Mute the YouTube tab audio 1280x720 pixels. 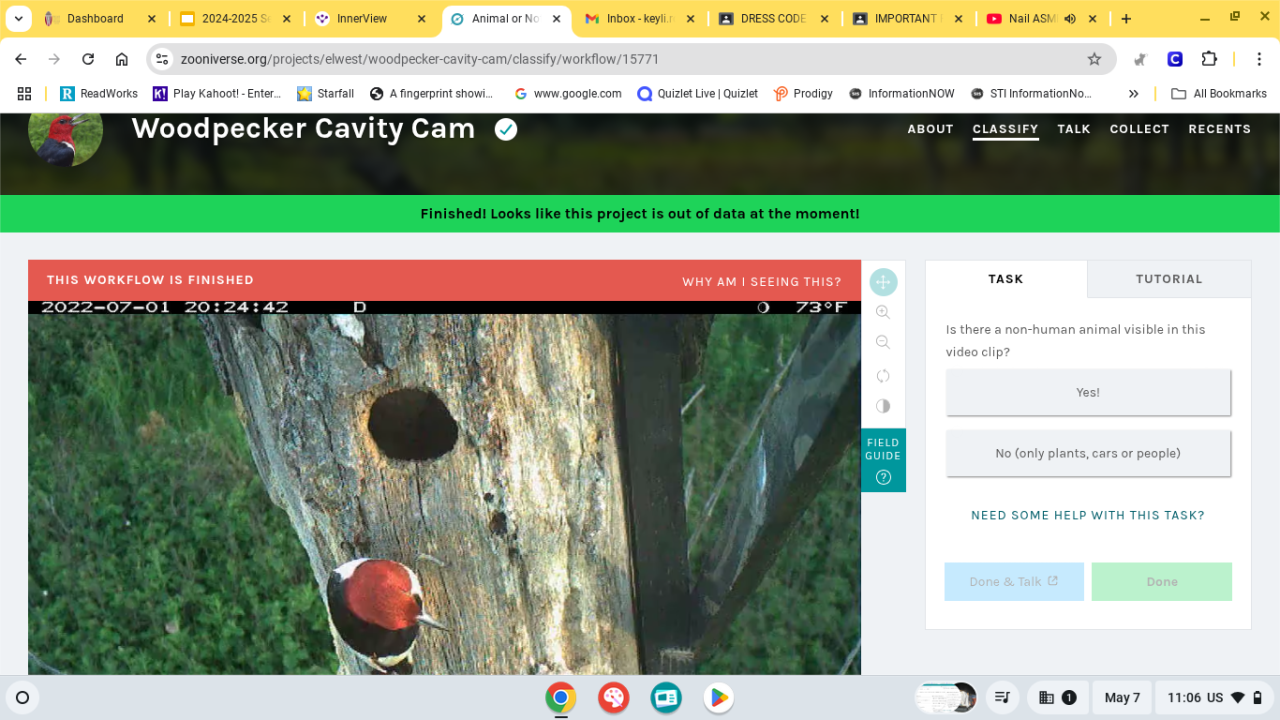(1070, 18)
